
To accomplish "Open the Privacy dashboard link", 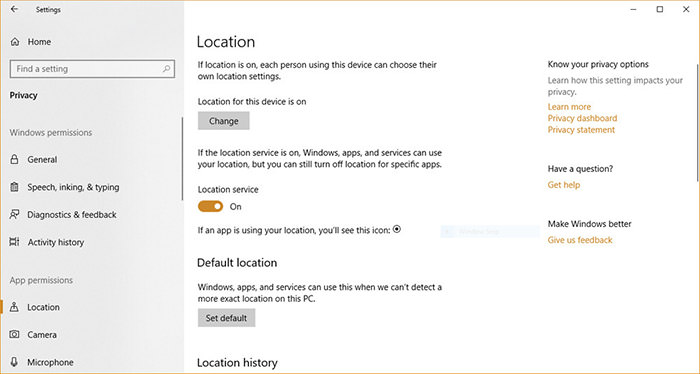I will [x=582, y=118].
